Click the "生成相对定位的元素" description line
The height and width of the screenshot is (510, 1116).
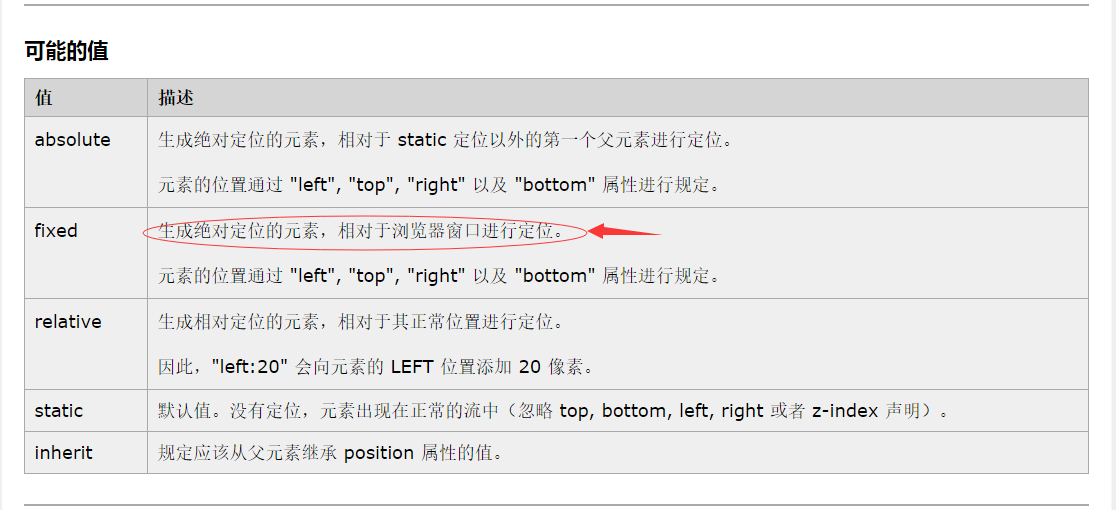coord(361,322)
